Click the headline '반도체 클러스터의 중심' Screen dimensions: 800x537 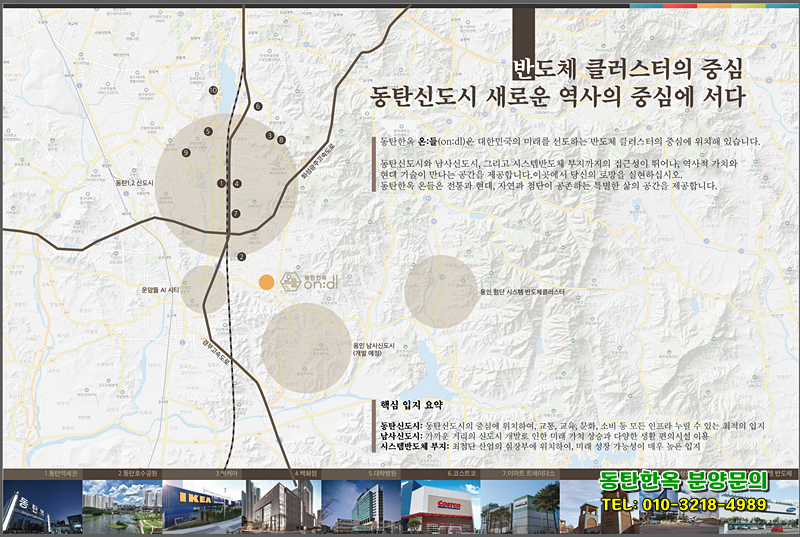click(x=628, y=69)
